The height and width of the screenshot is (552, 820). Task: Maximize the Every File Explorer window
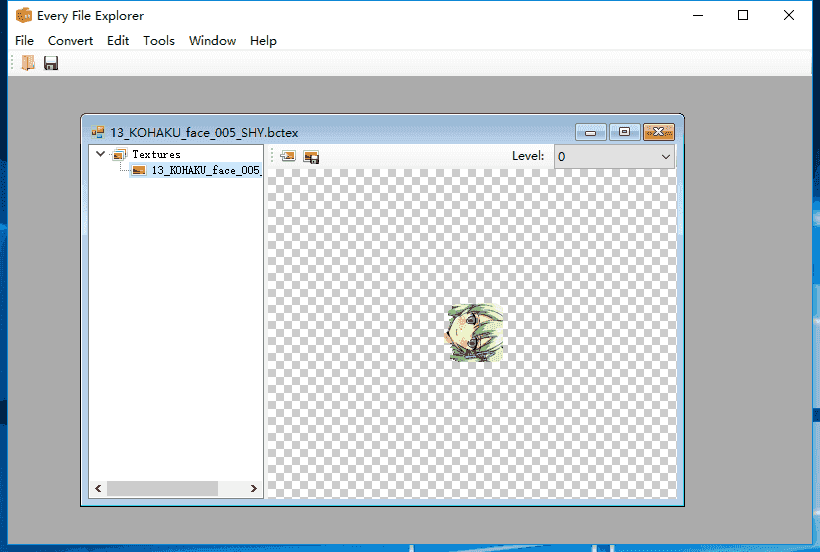[743, 15]
